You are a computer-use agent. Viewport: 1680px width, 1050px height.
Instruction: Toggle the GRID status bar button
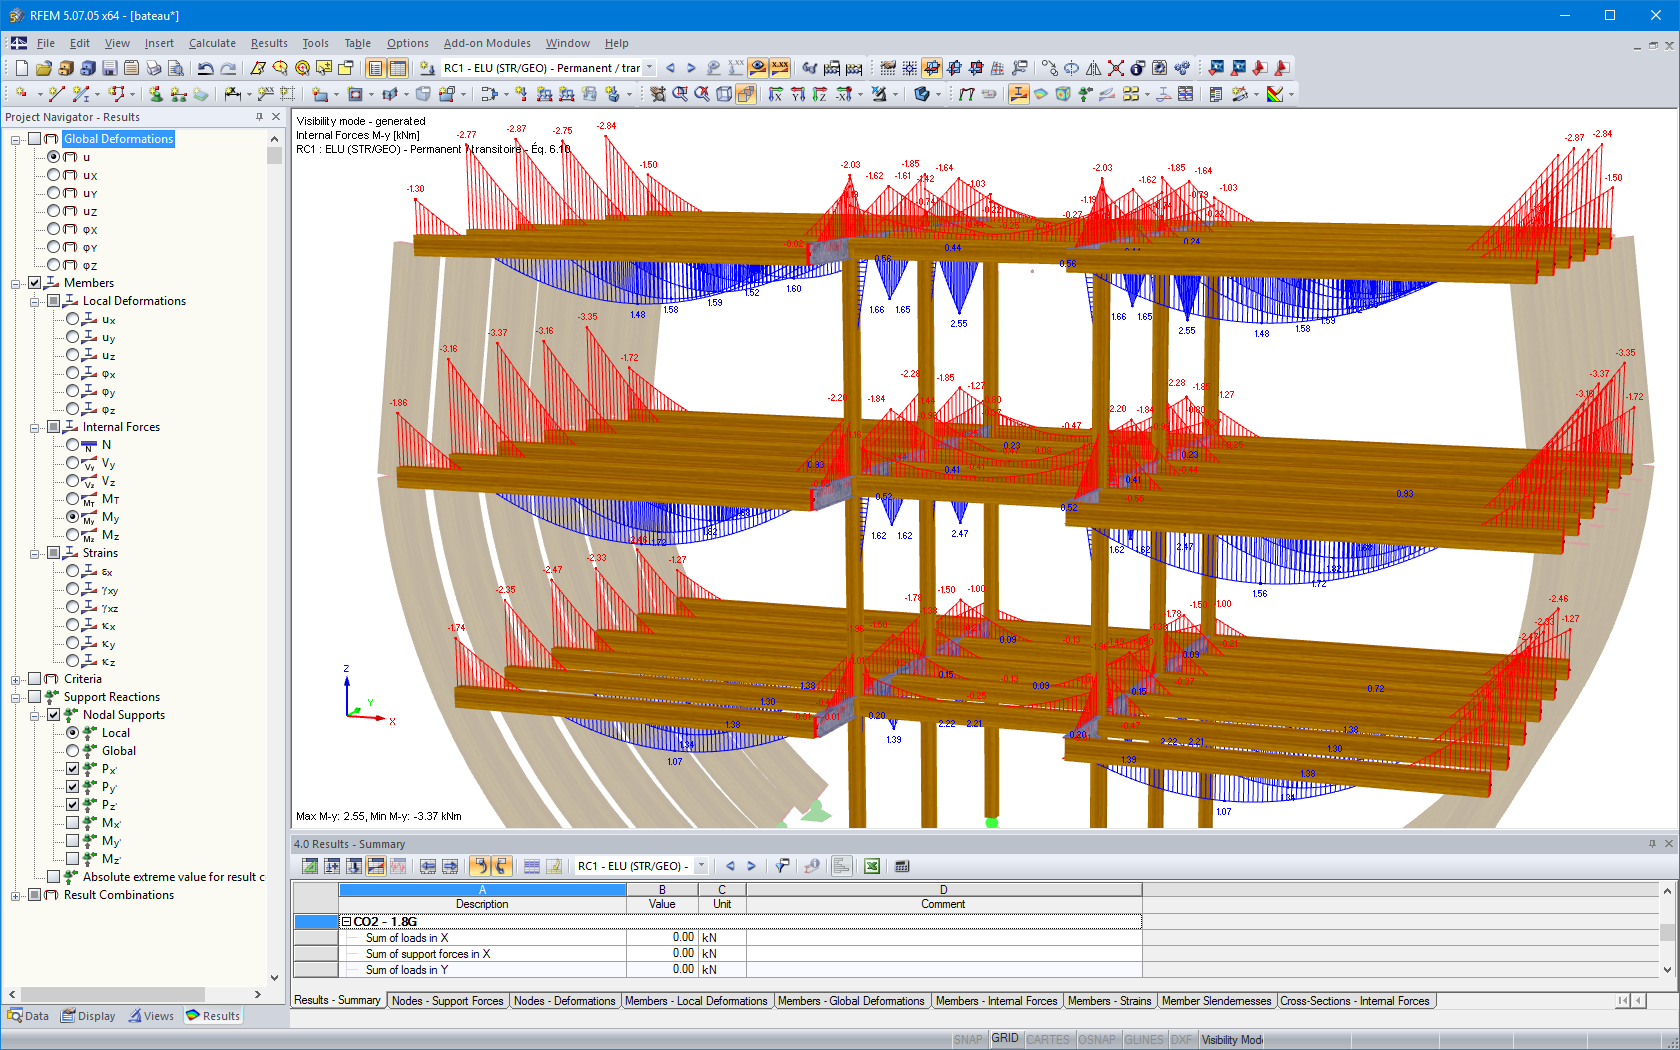pos(1005,1039)
